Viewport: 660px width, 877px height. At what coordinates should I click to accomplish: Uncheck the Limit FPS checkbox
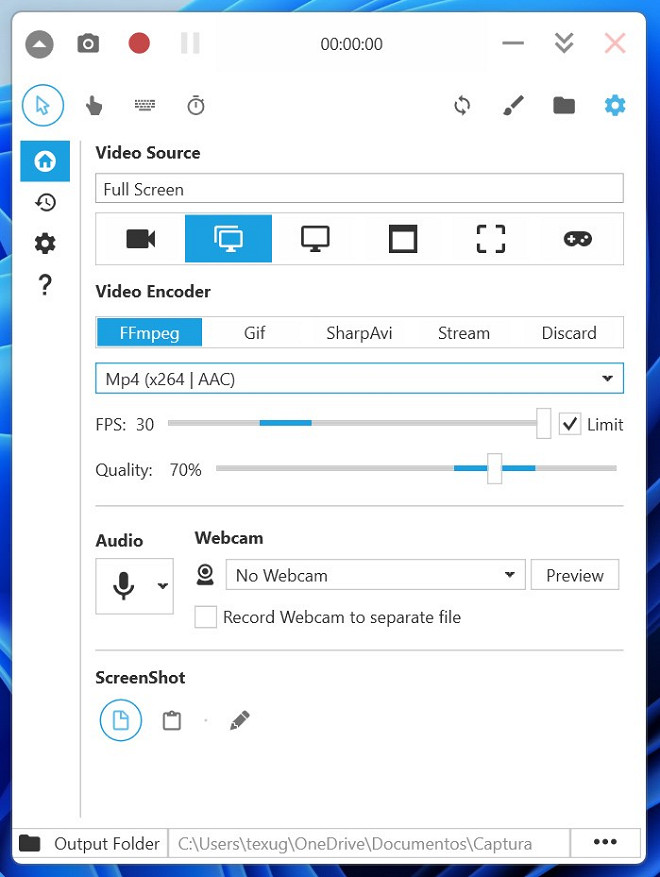[570, 424]
